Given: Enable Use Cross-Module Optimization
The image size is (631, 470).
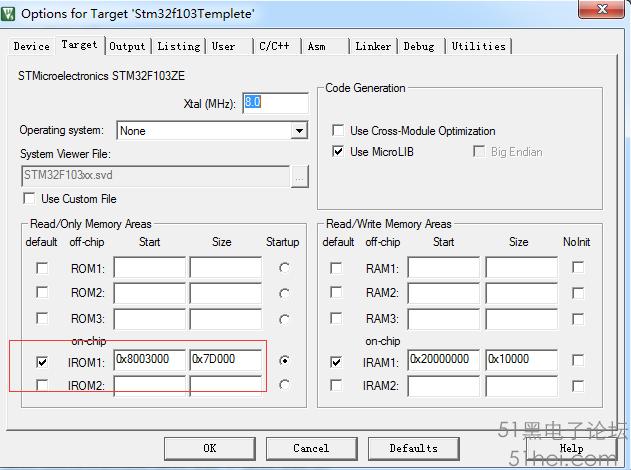Looking at the screenshot, I should [x=338, y=130].
